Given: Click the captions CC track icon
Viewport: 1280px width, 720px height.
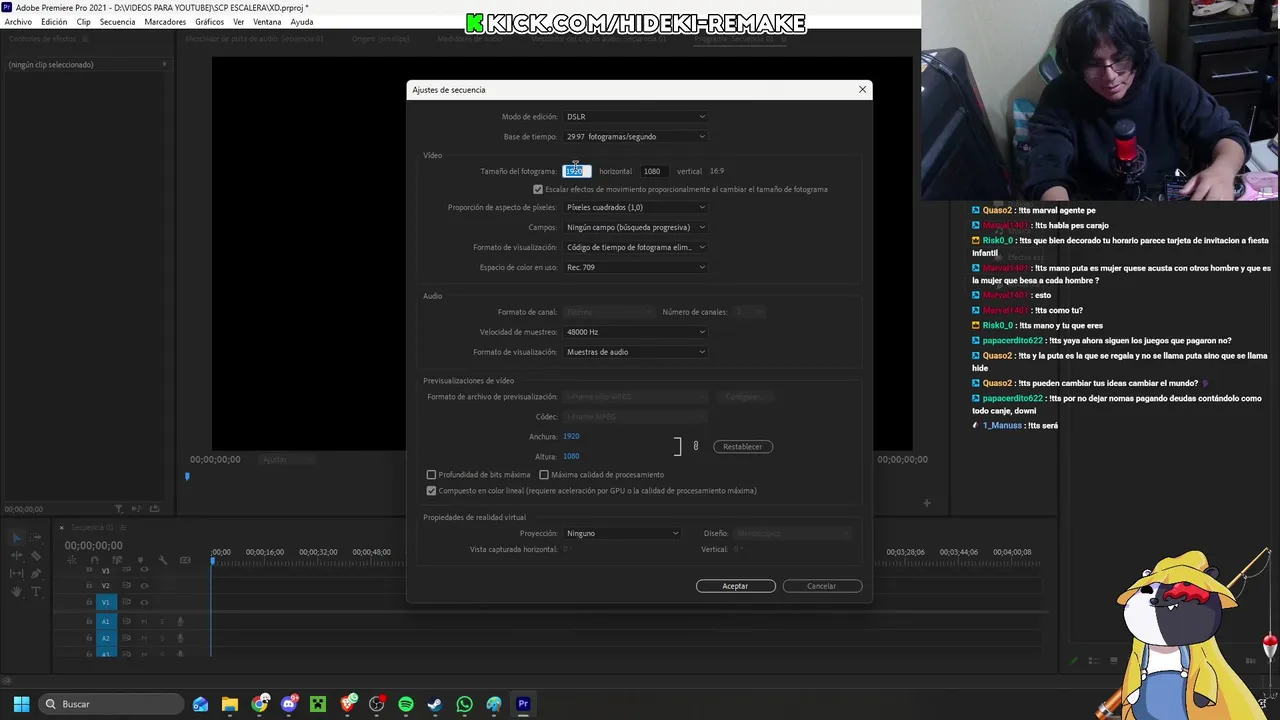Looking at the screenshot, I should pos(185,560).
